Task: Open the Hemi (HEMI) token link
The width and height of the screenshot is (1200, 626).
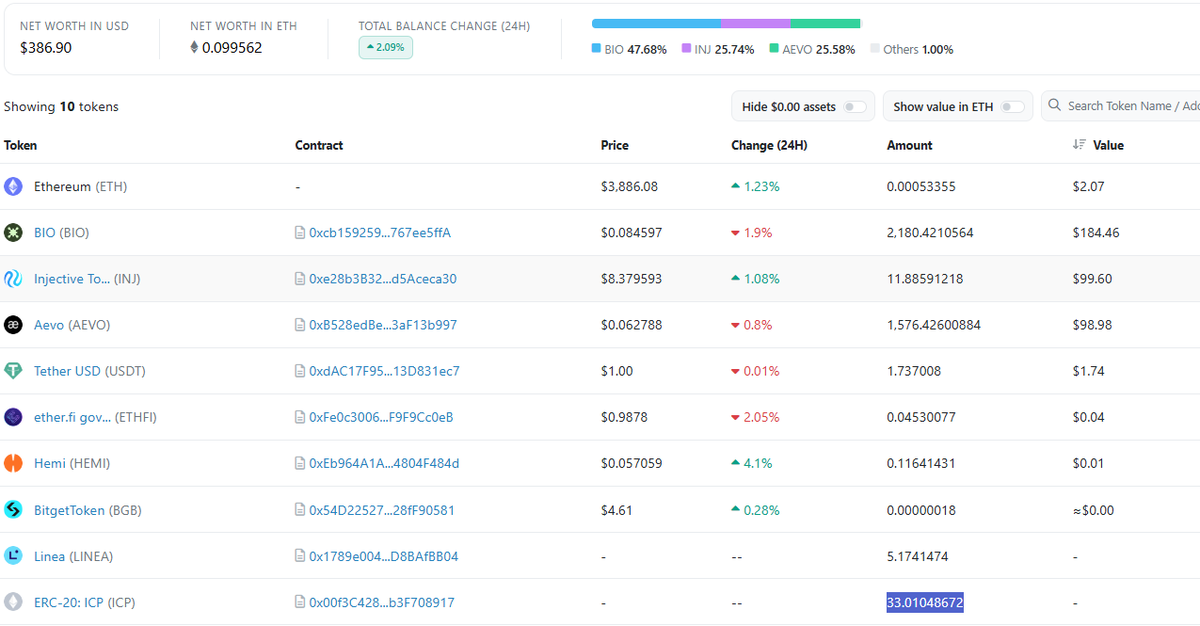Action: (x=72, y=463)
